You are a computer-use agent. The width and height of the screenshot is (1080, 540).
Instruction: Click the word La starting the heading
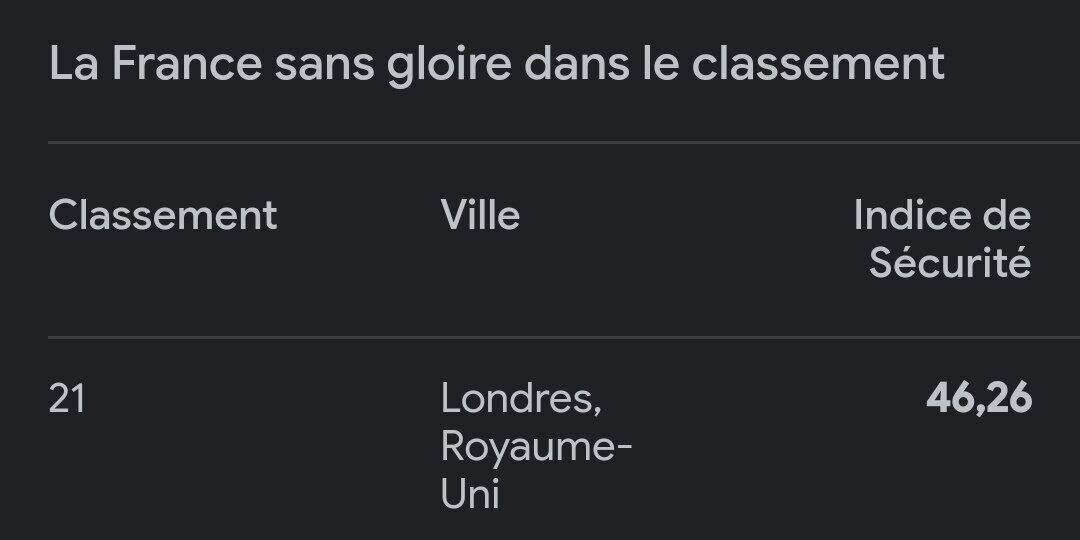[74, 64]
